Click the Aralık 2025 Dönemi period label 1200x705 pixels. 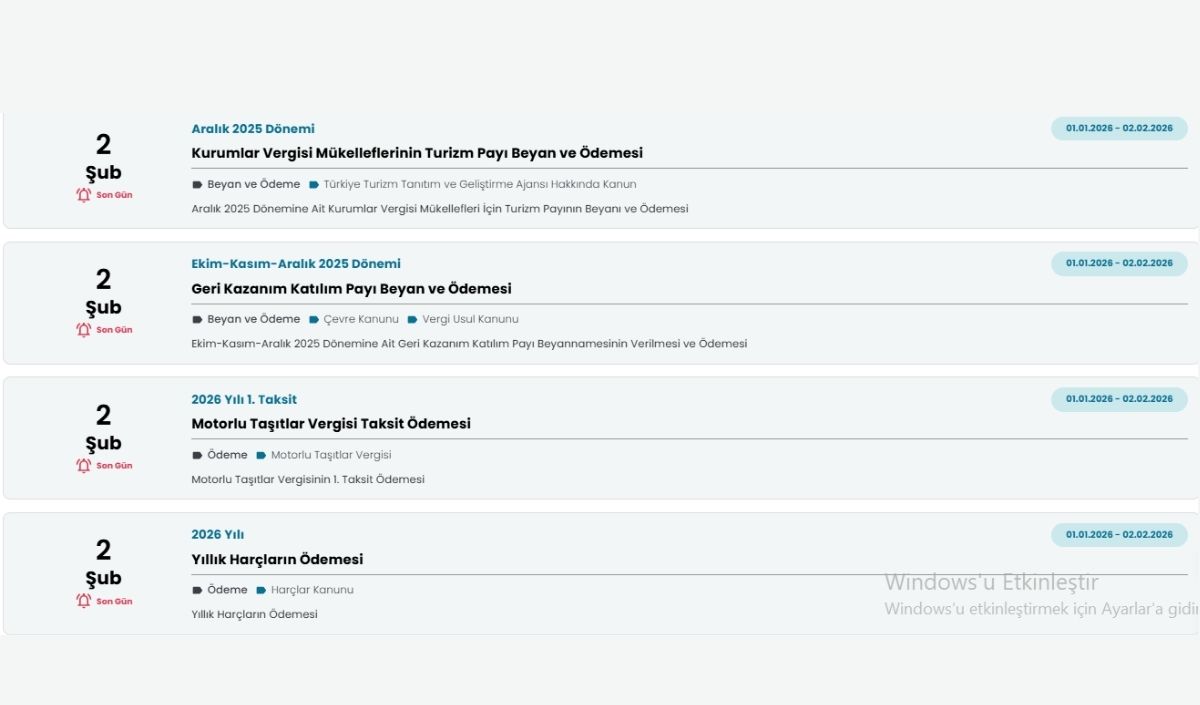[253, 129]
